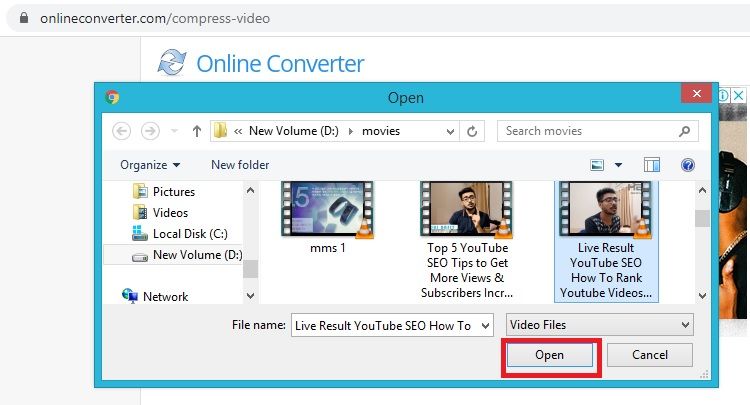Image resolution: width=750 pixels, height=405 pixels.
Task: Close the advertisement X icon
Action: point(739,96)
